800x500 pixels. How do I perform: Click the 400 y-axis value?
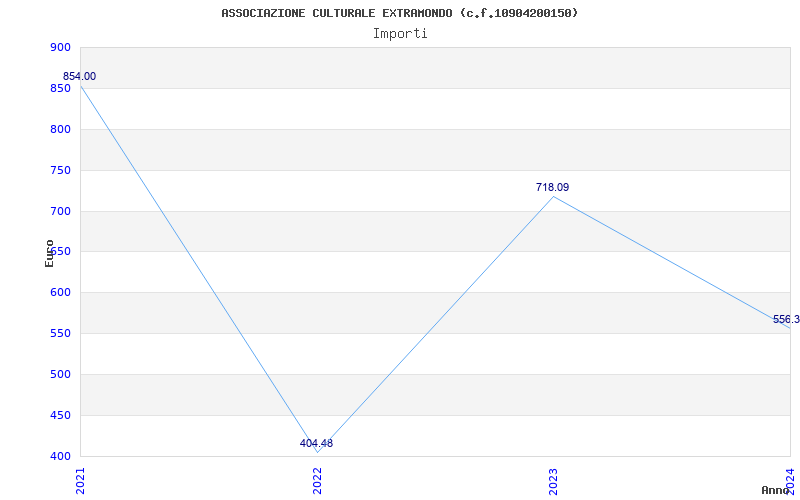point(60,456)
